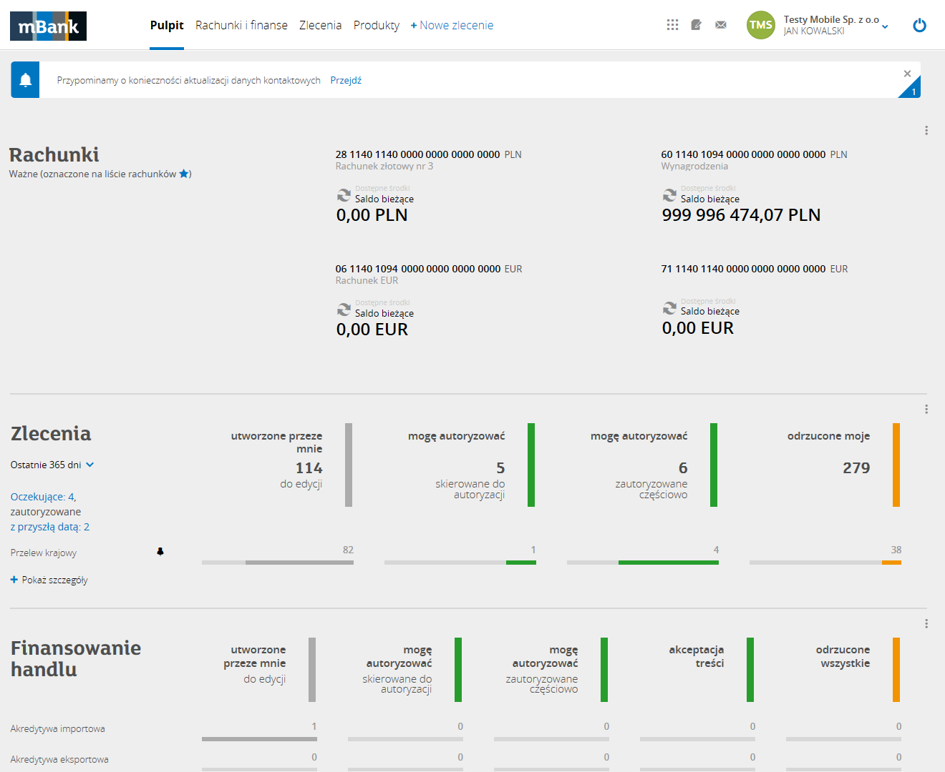945x772 pixels.
Task: Open the Ostatnie 365 dni dropdown
Action: (x=52, y=465)
